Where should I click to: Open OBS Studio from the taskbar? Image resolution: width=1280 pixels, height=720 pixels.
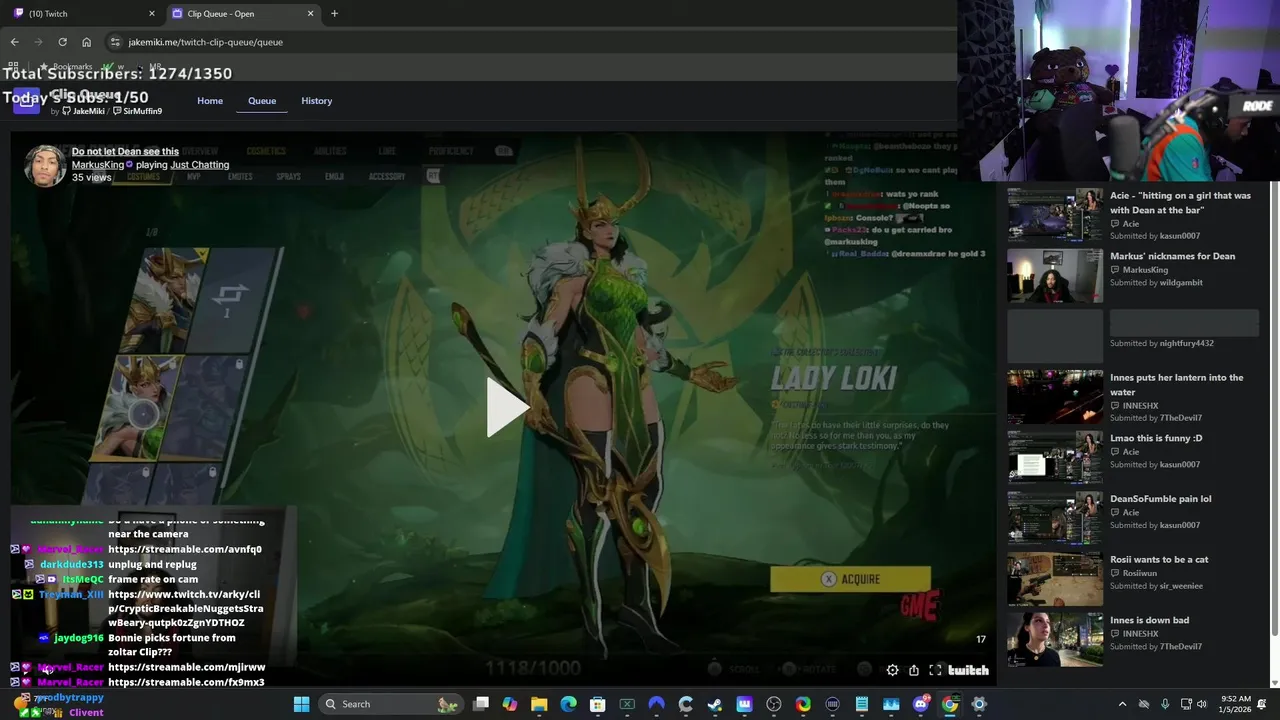click(774, 704)
